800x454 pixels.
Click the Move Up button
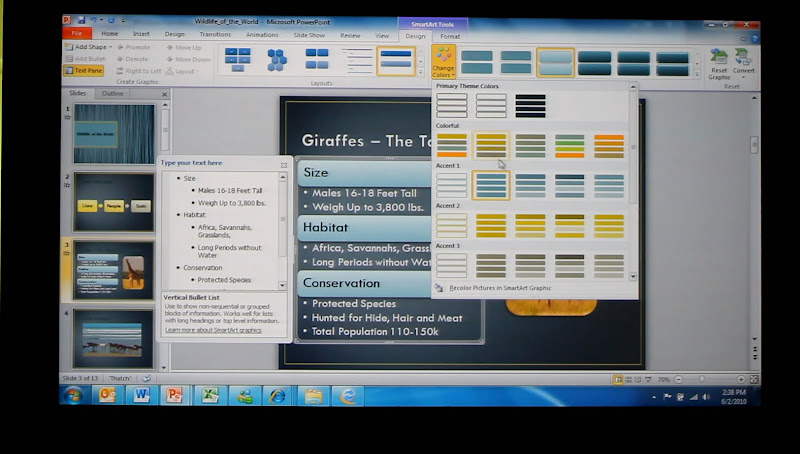[x=184, y=47]
